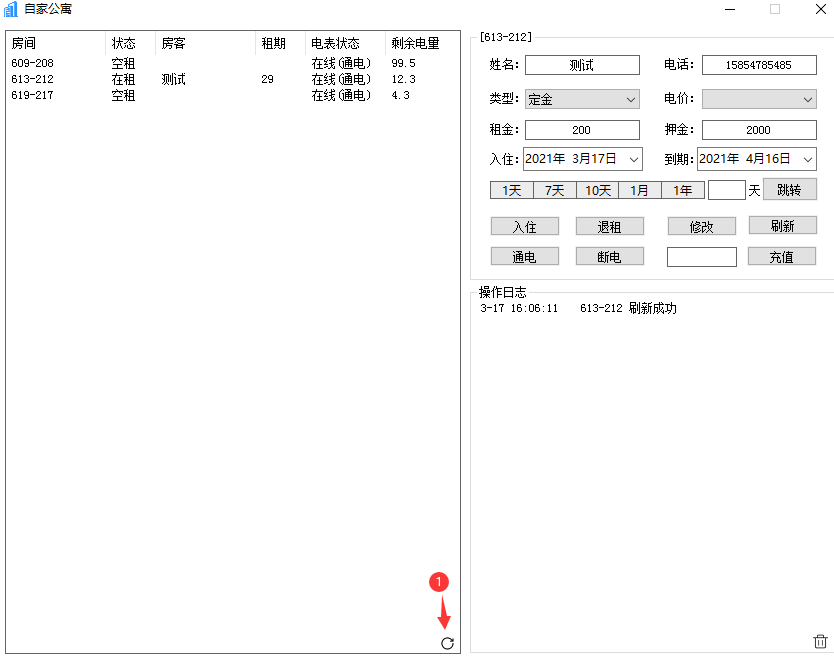Click the 1年 button
Viewport: 834px width, 656px height.
coord(683,190)
